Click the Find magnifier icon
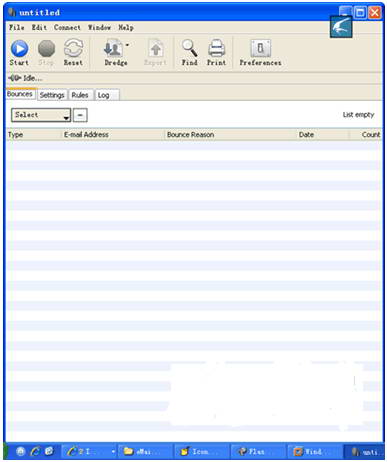Image resolution: width=387 pixels, height=462 pixels. [189, 48]
